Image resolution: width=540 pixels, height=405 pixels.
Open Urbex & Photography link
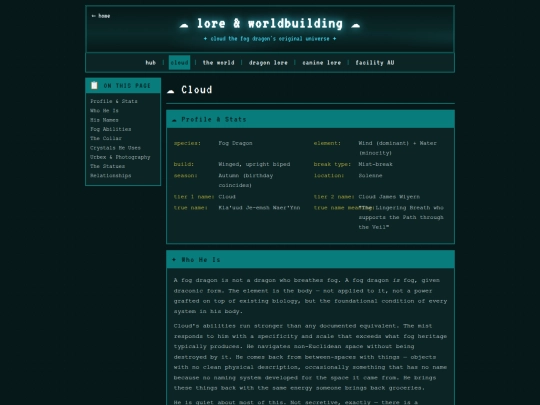pos(120,157)
